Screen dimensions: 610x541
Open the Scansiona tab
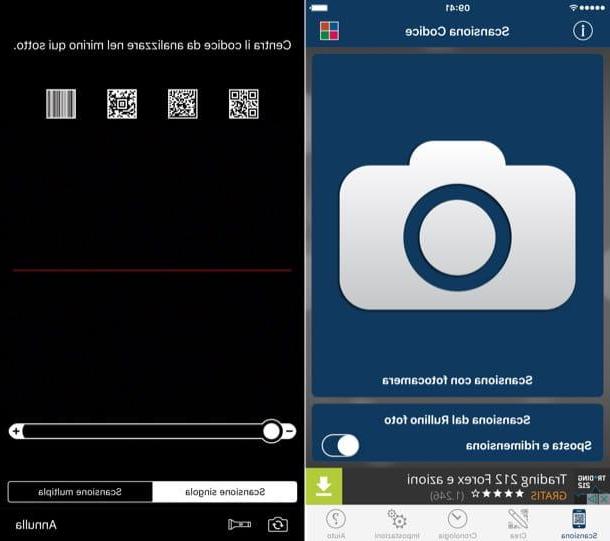(579, 523)
